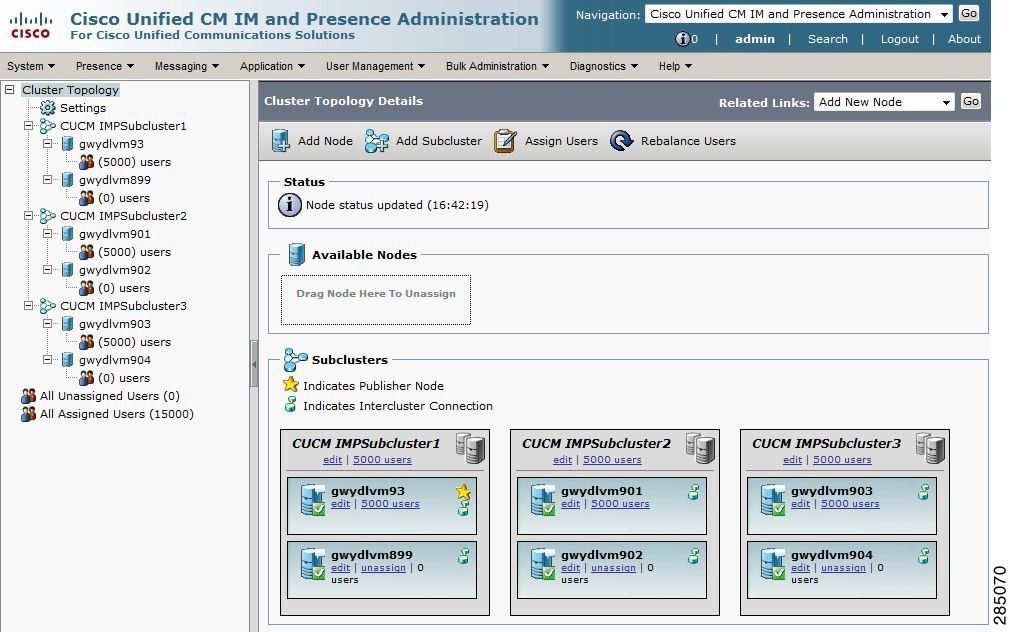Click the About link
Image resolution: width=1011 pixels, height=632 pixels.
pos(964,39)
